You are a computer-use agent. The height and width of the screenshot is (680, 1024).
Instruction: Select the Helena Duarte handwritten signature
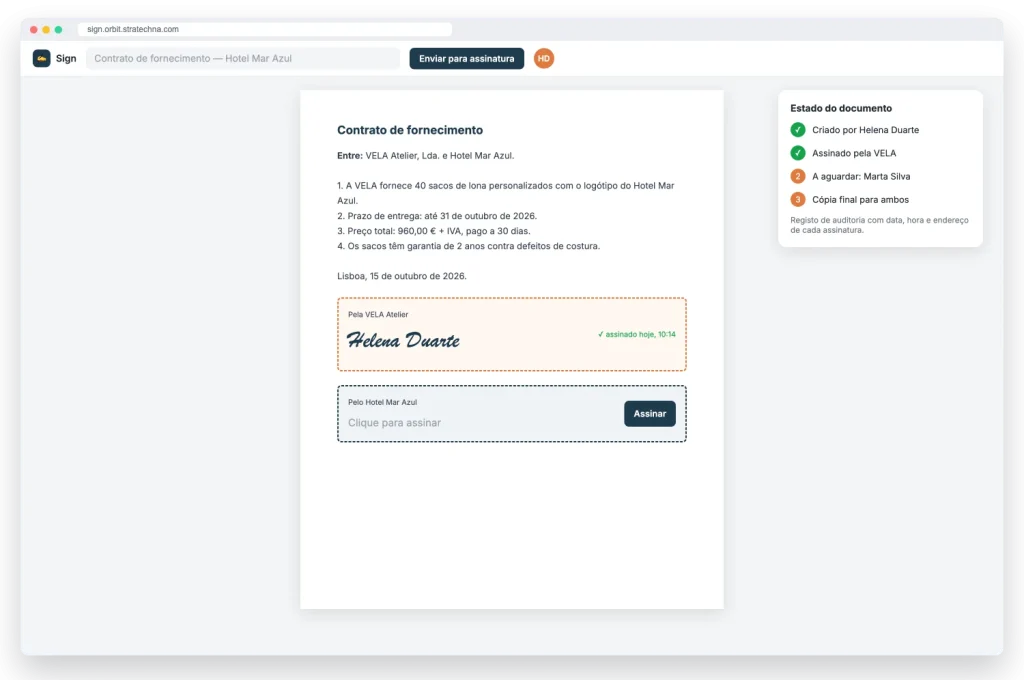403,340
